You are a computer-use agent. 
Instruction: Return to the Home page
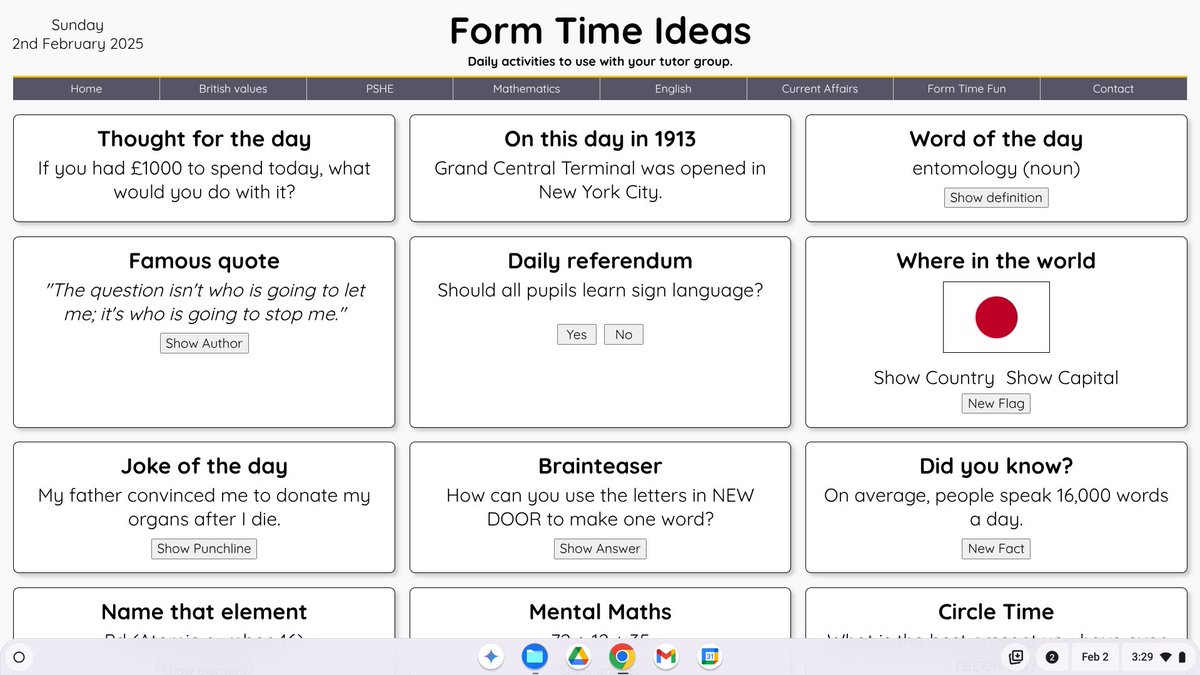click(85, 88)
